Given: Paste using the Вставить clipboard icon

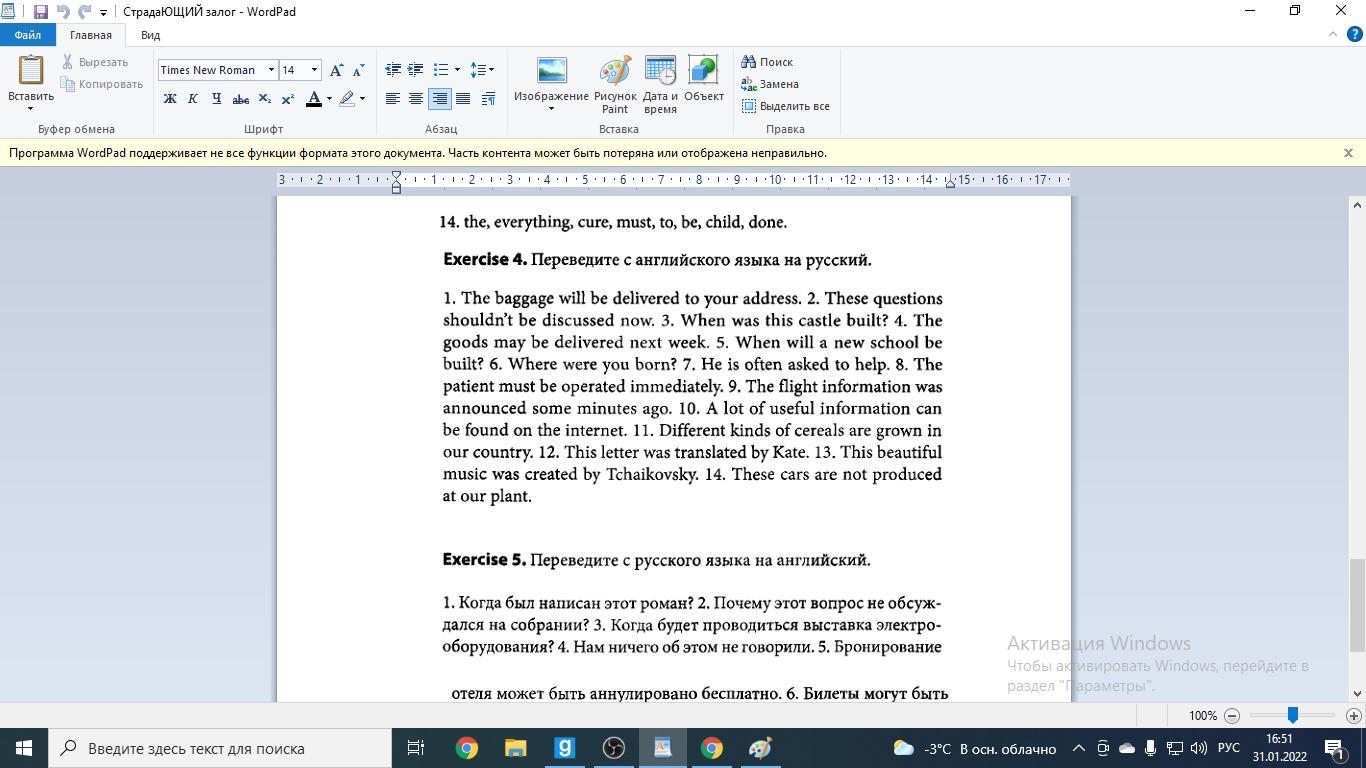Looking at the screenshot, I should coord(31,70).
